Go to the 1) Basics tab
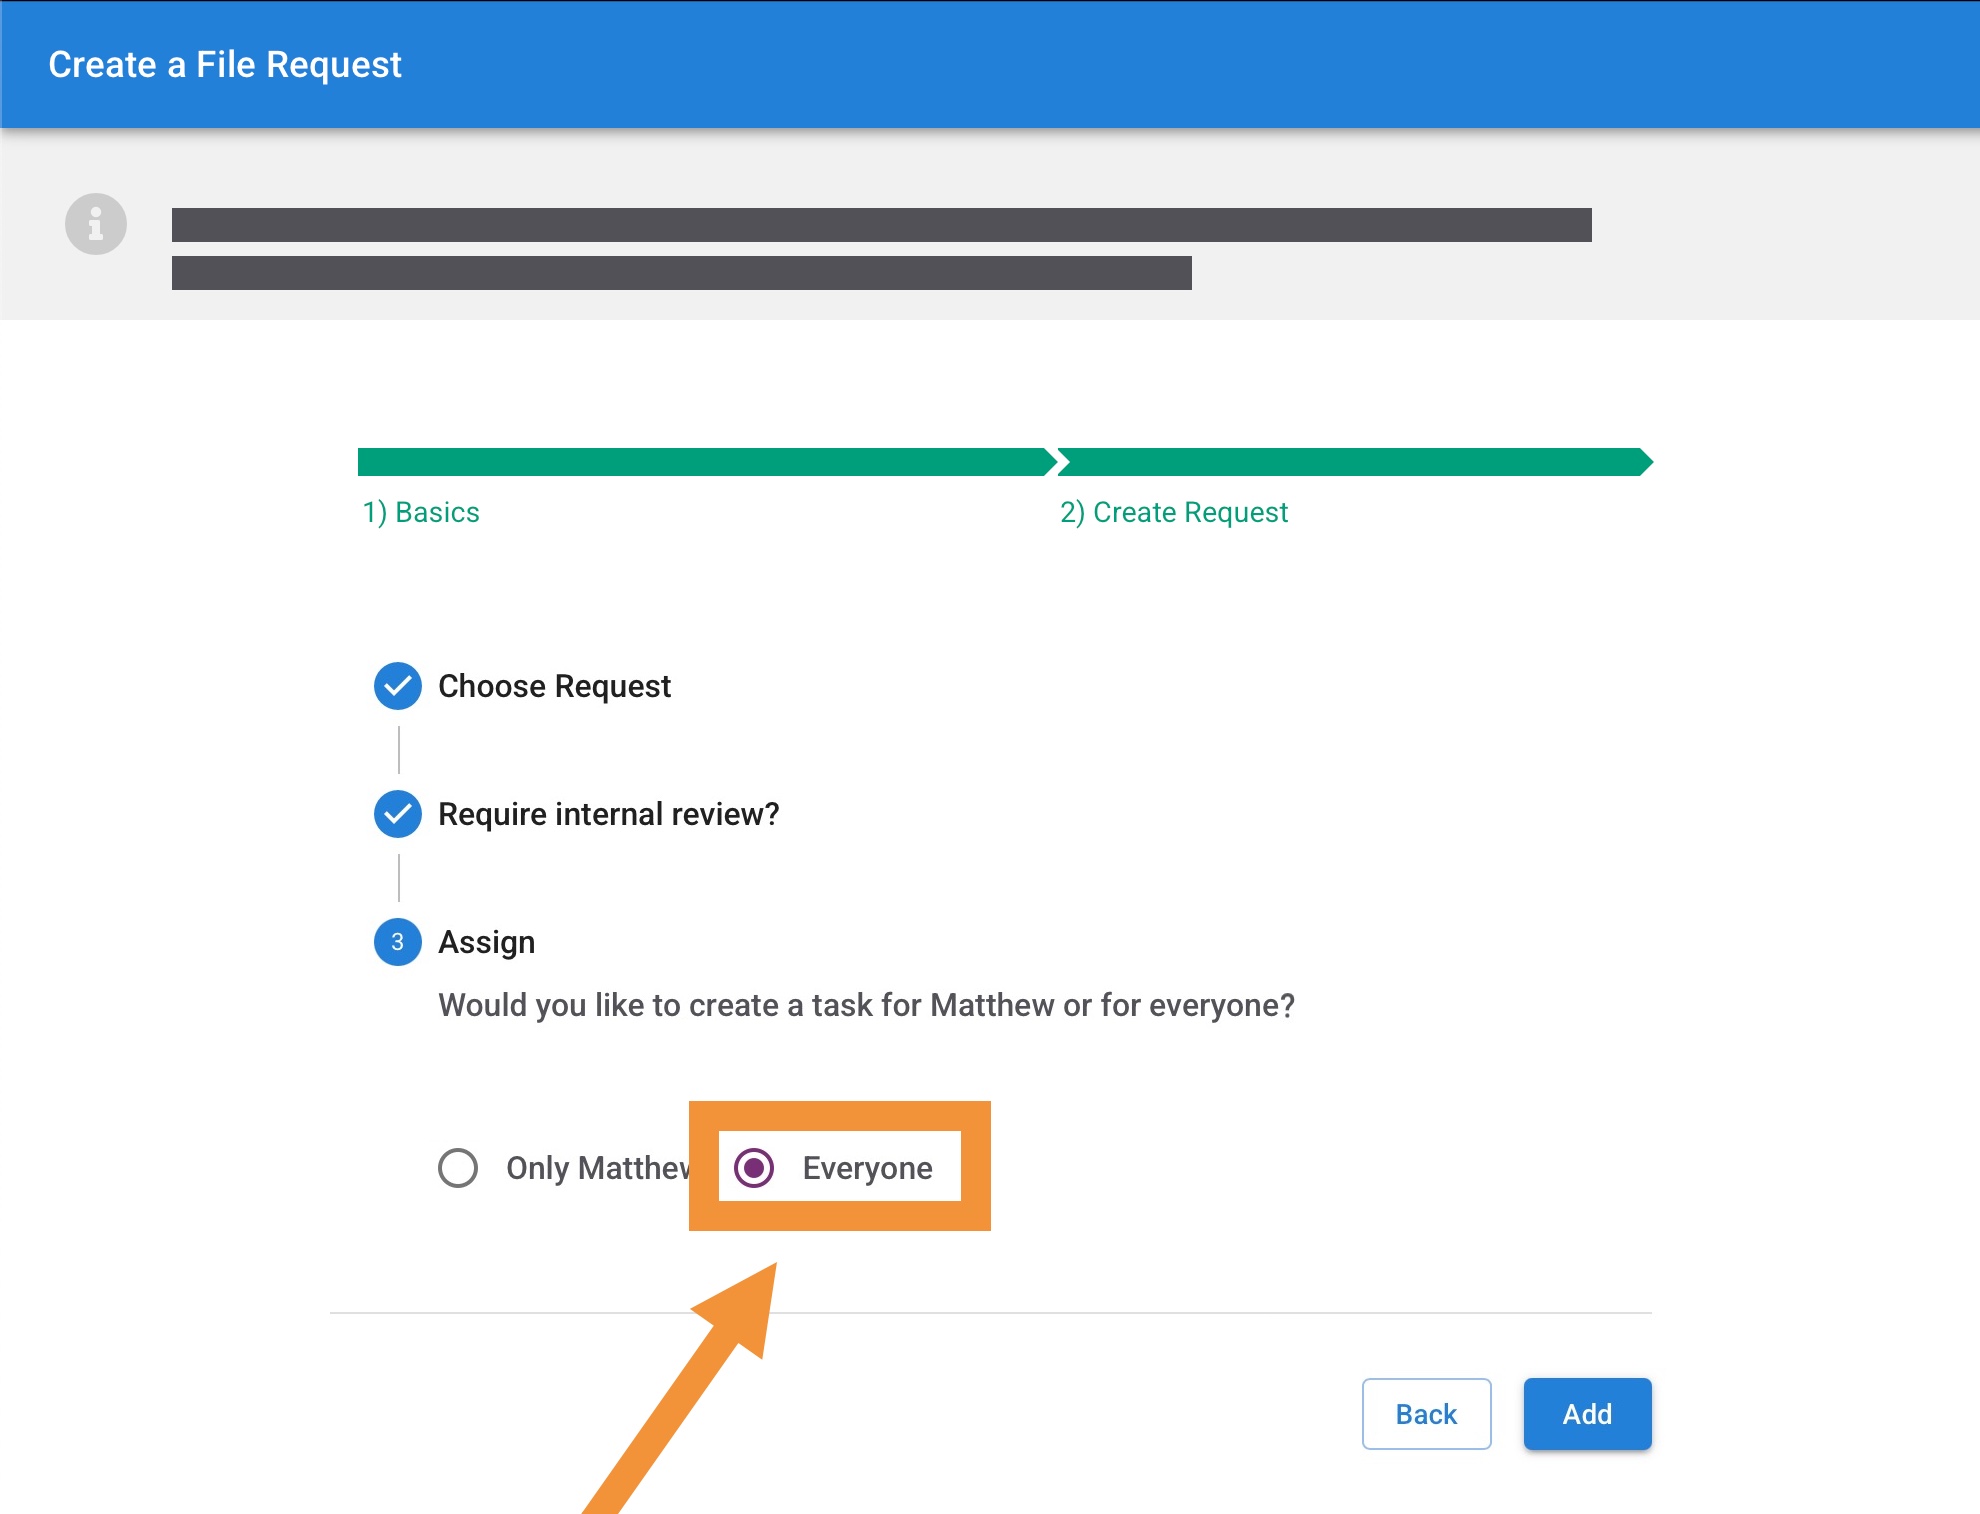 (x=421, y=512)
